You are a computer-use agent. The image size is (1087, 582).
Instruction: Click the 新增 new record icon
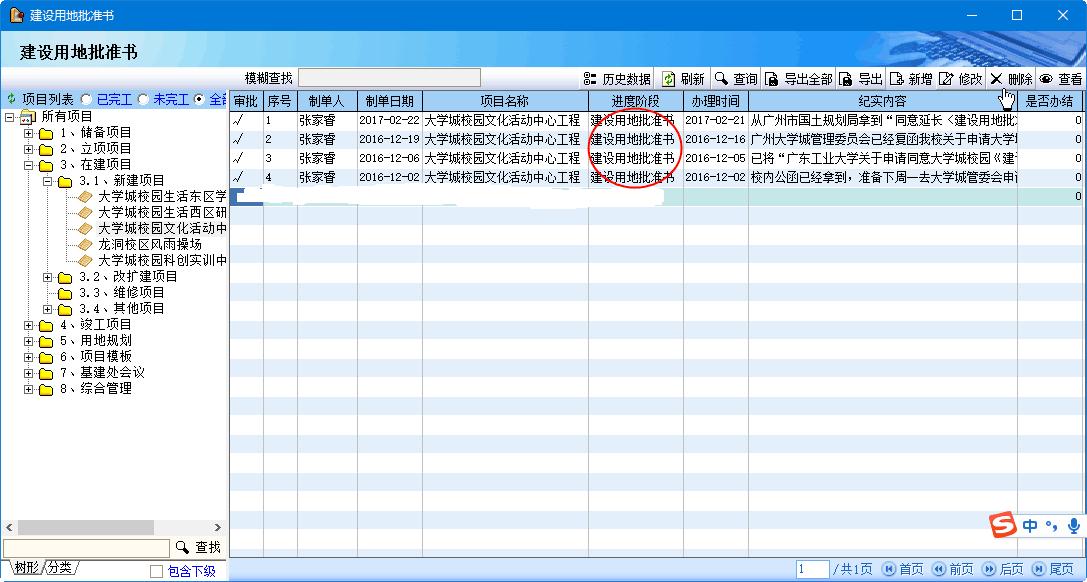(x=897, y=79)
